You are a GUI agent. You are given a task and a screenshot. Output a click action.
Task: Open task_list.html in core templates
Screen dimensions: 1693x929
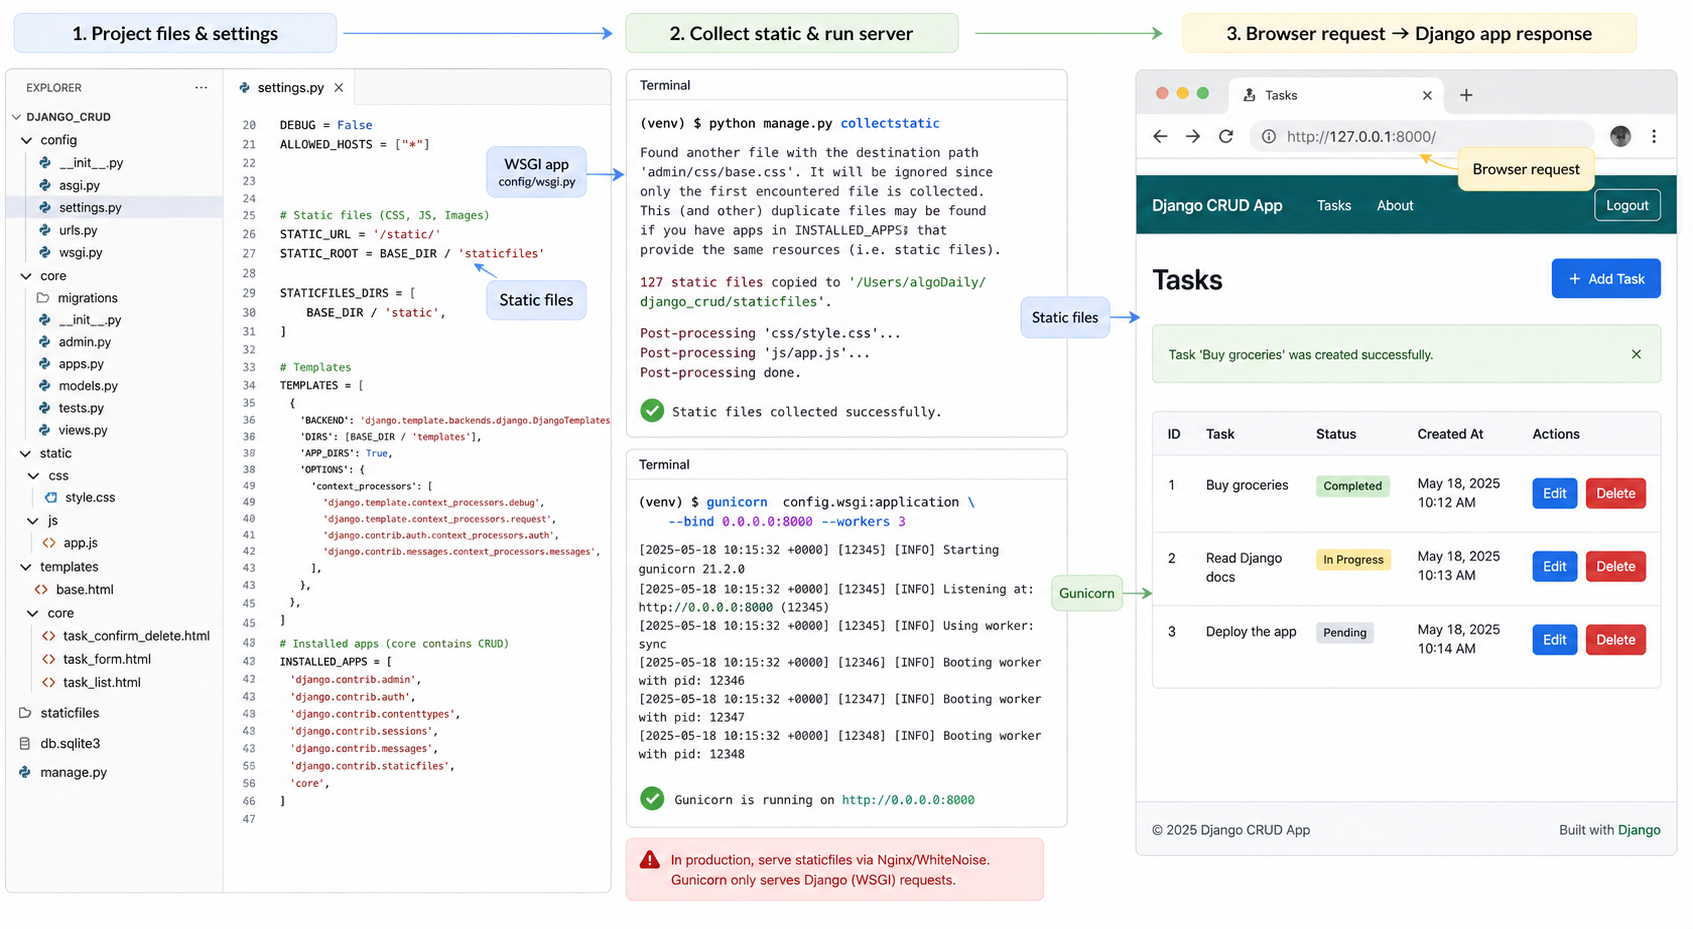[101, 682]
